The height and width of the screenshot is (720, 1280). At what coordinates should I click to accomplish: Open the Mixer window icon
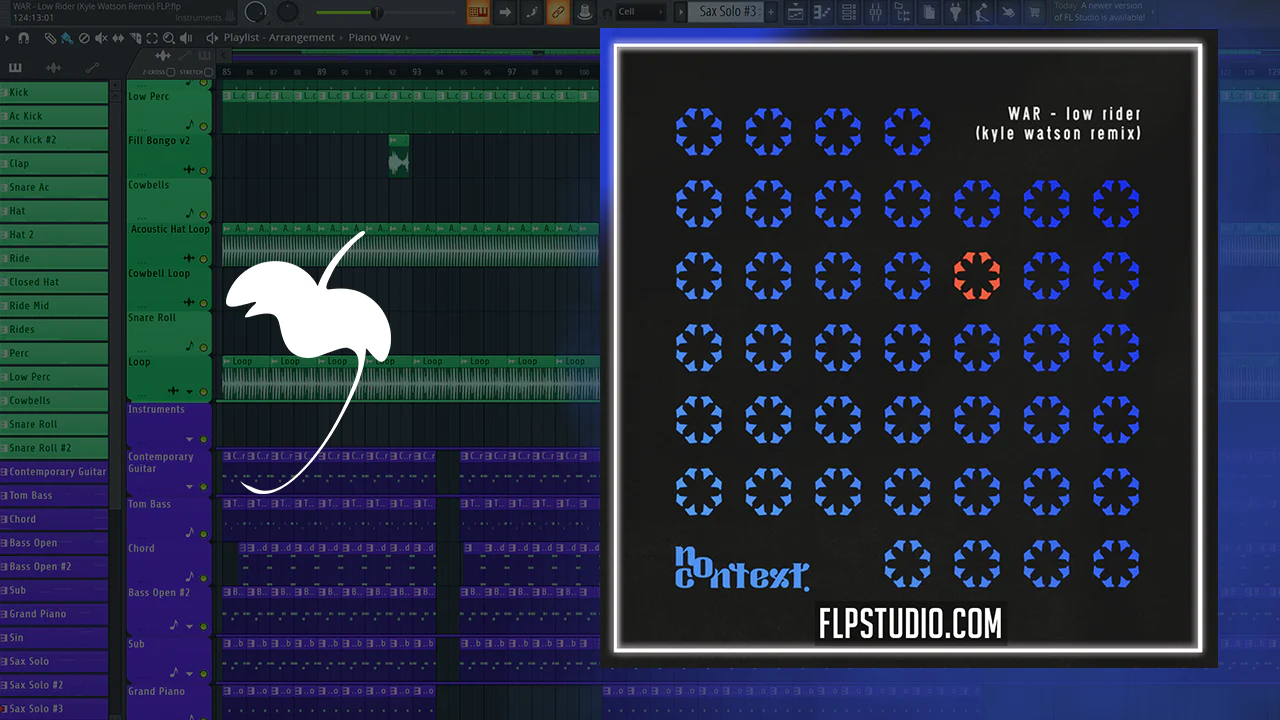click(x=875, y=12)
